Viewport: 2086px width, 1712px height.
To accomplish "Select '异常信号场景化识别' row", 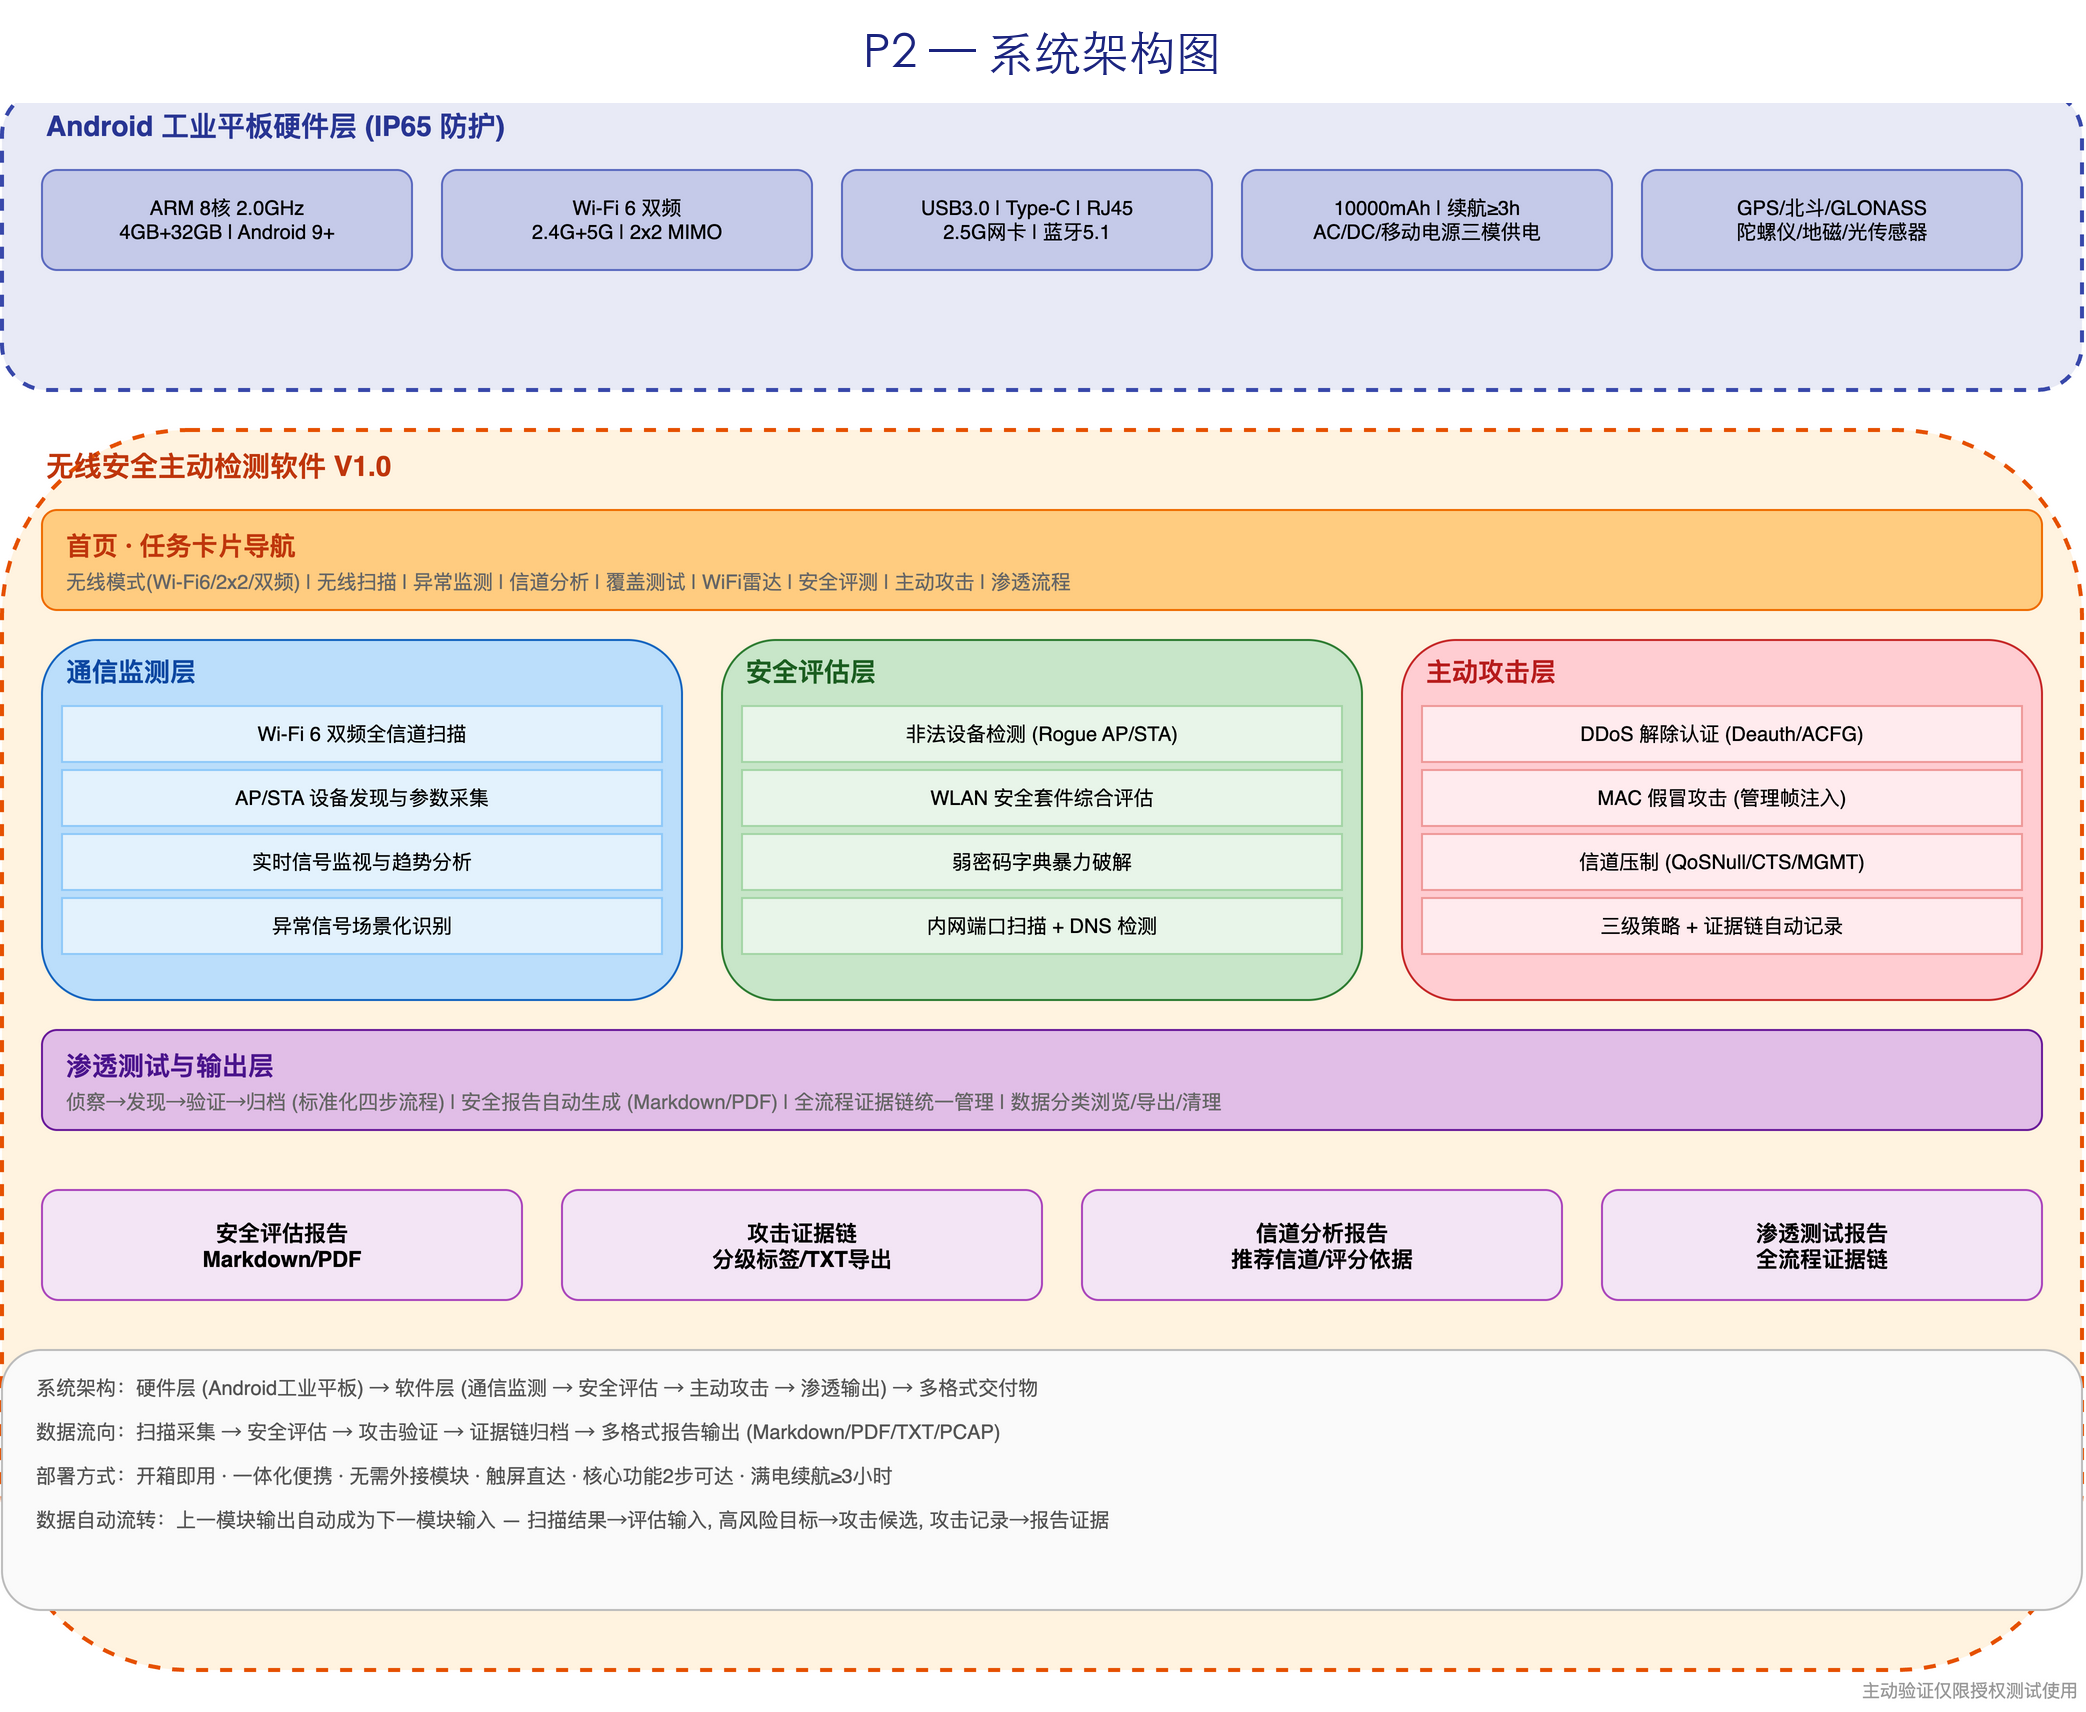I will [x=362, y=926].
